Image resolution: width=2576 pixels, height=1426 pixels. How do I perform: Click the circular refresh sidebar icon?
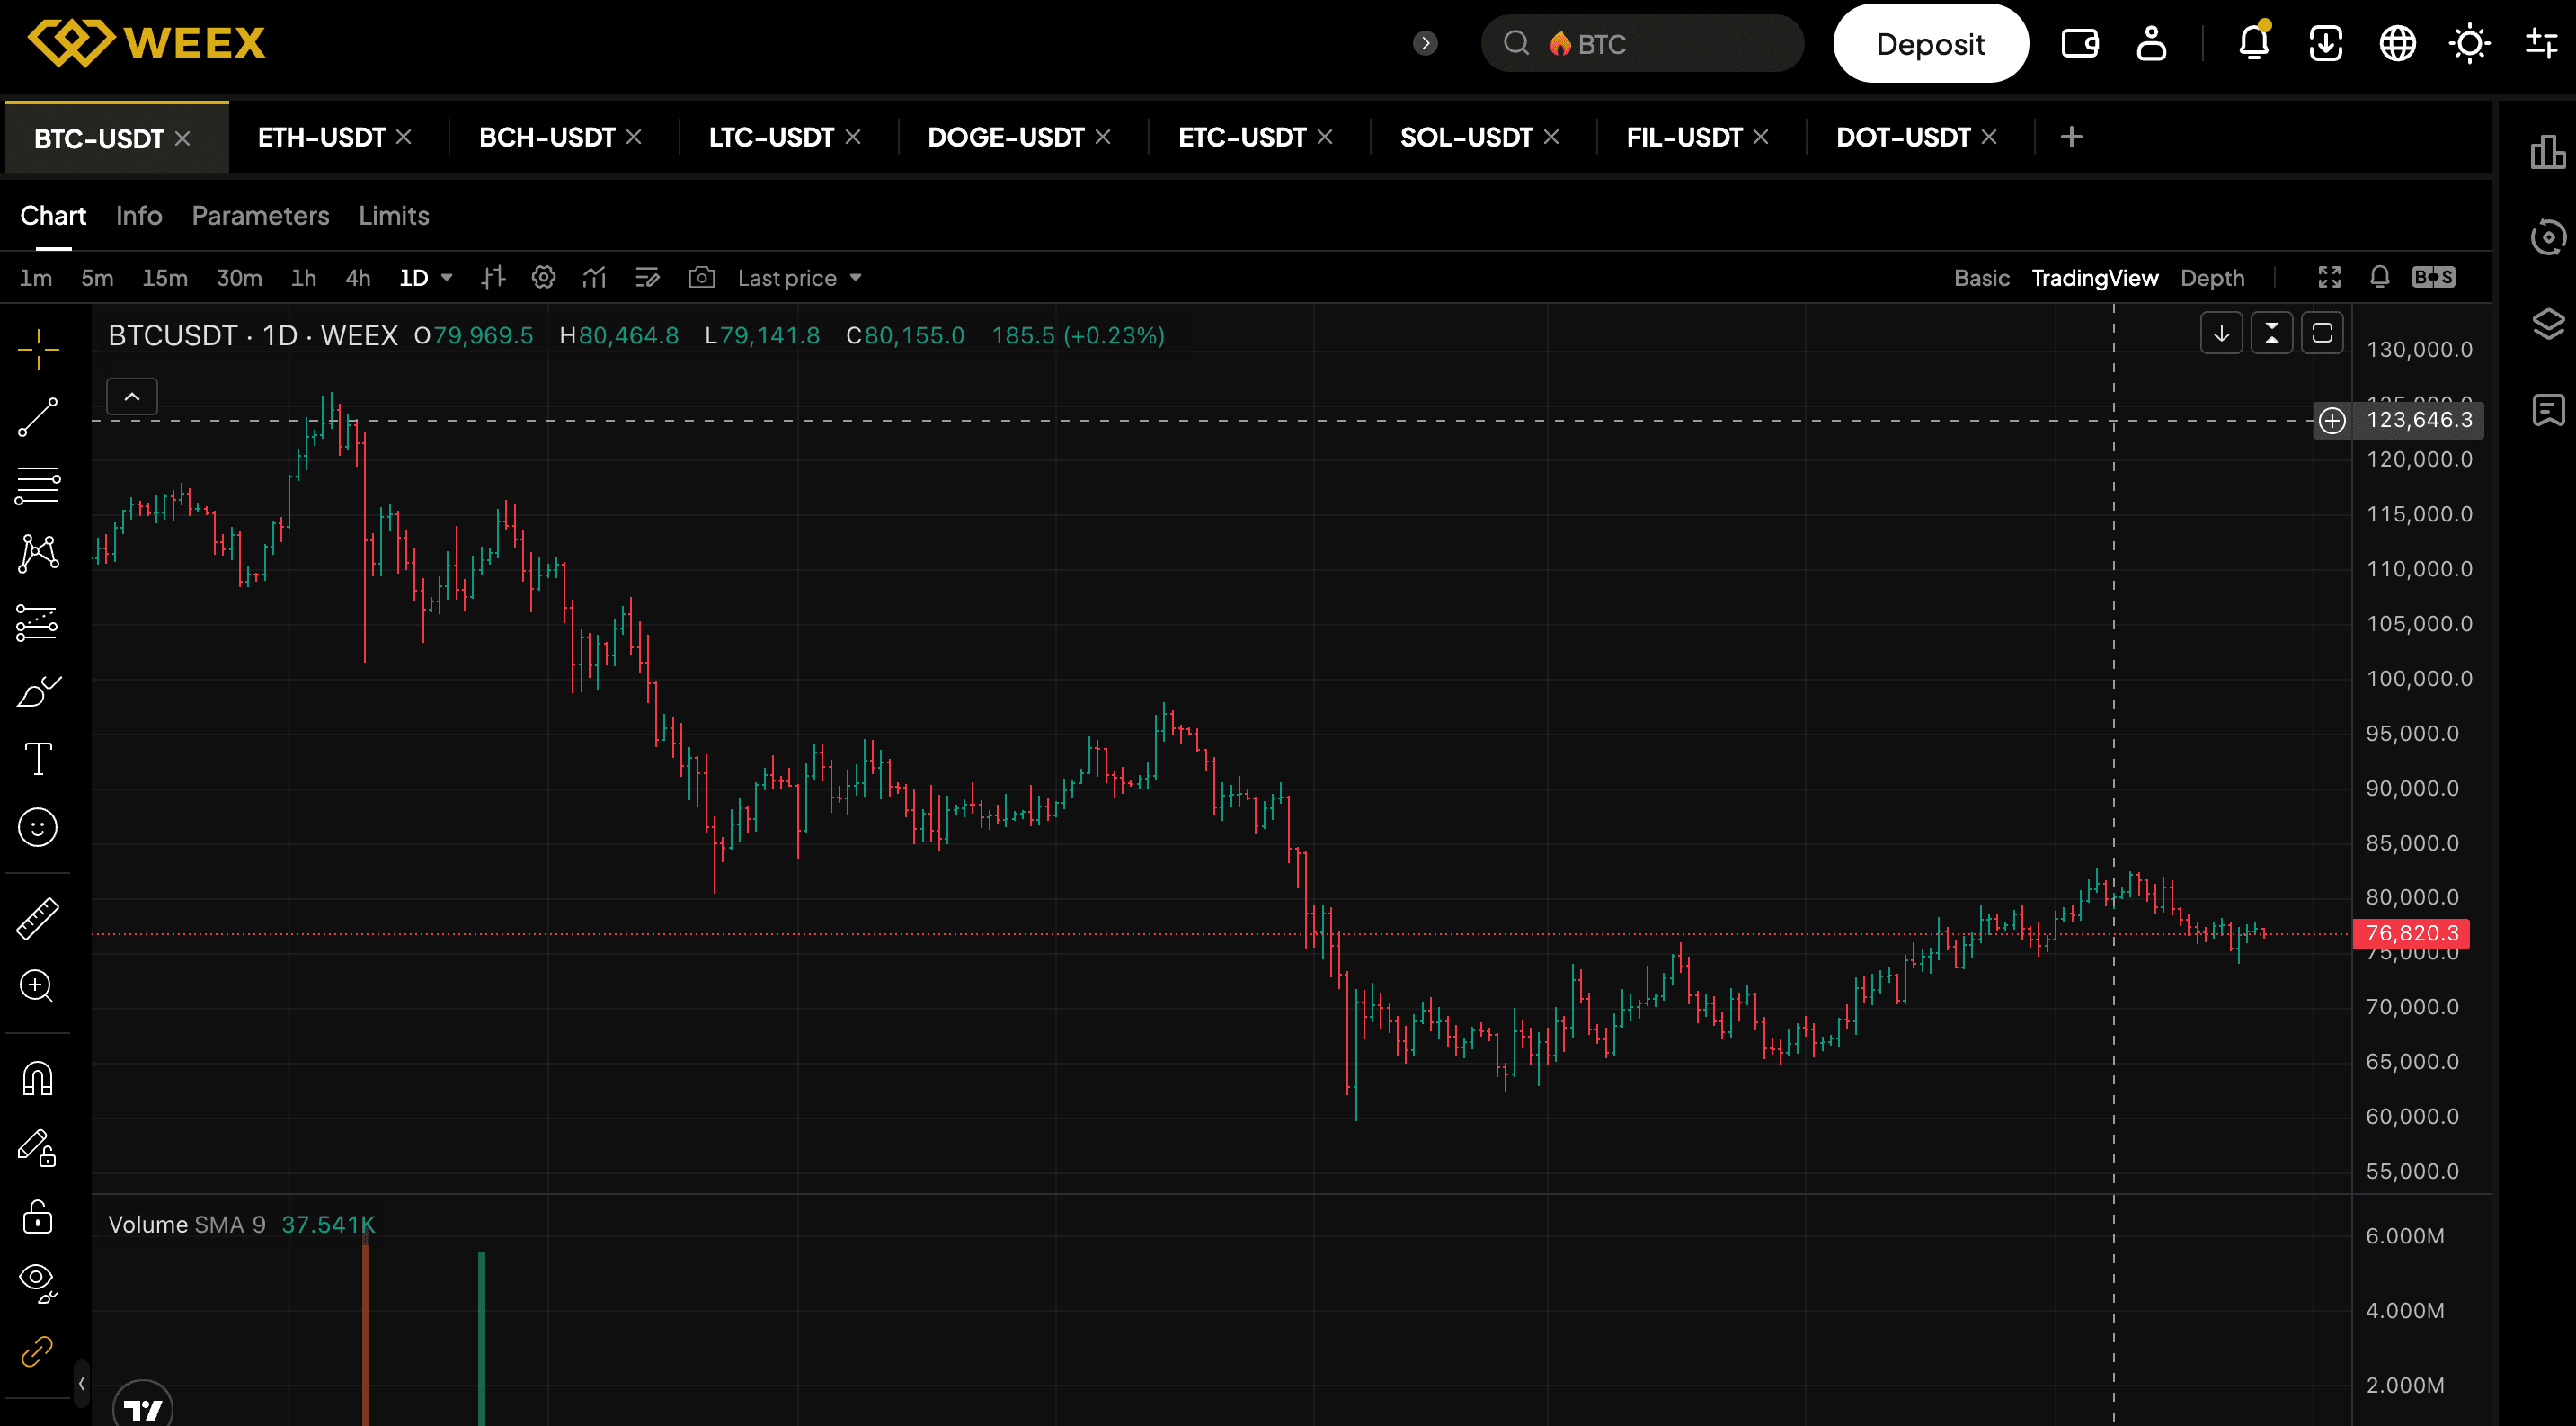pyautogui.click(x=2547, y=237)
